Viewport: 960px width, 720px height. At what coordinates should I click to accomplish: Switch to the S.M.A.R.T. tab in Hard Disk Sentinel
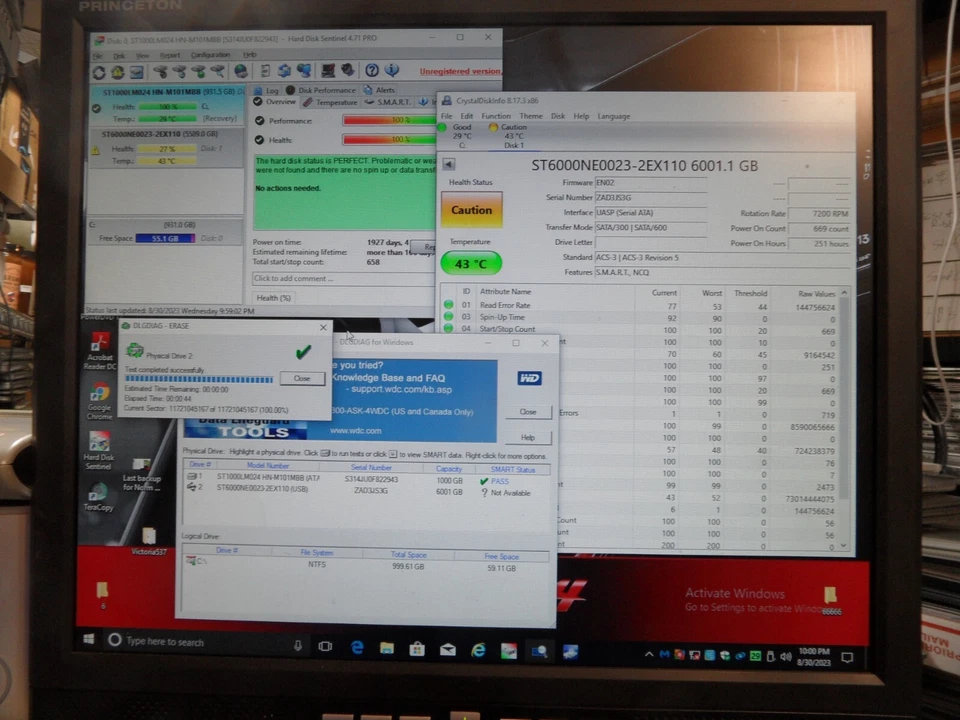(393, 101)
